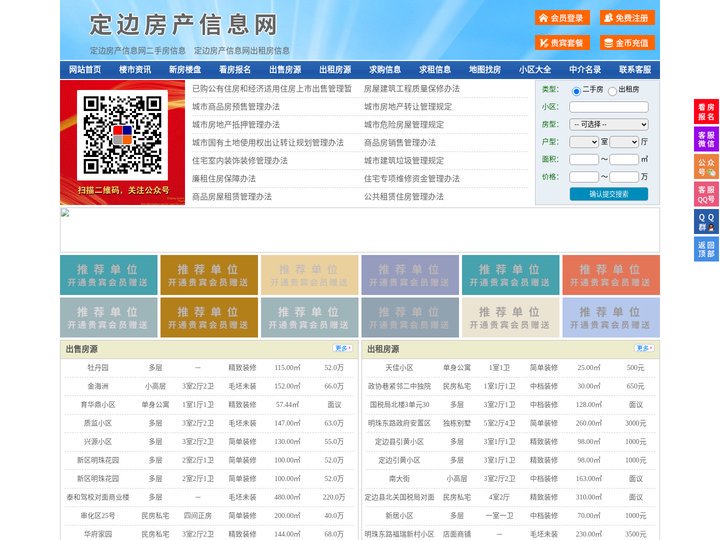Open the 室 room count dropdown
The height and width of the screenshot is (540, 720).
point(584,142)
